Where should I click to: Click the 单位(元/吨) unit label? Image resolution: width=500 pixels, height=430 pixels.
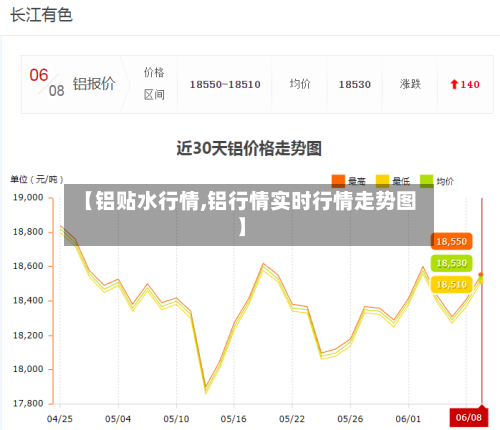click(37, 180)
